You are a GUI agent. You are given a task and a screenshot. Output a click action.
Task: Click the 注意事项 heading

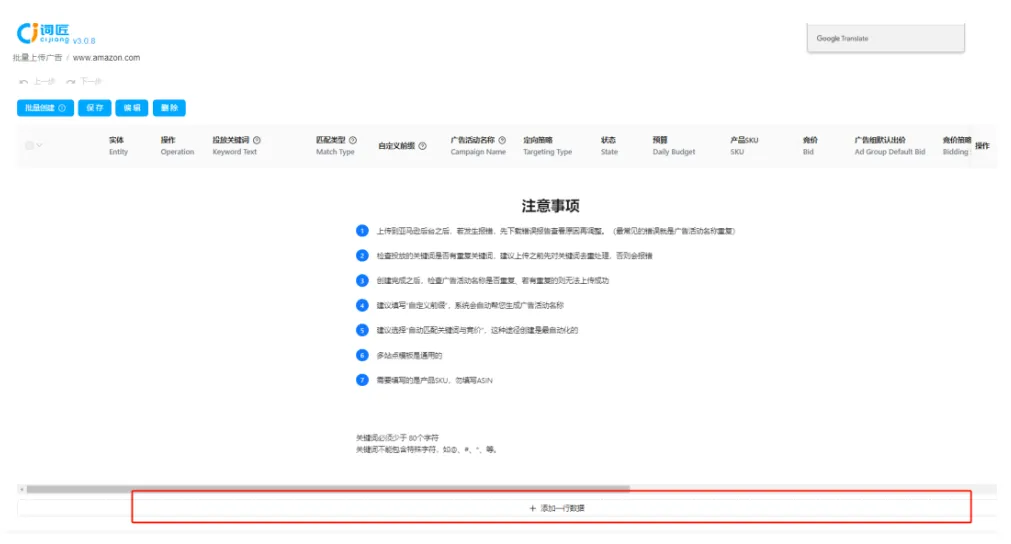(551, 206)
